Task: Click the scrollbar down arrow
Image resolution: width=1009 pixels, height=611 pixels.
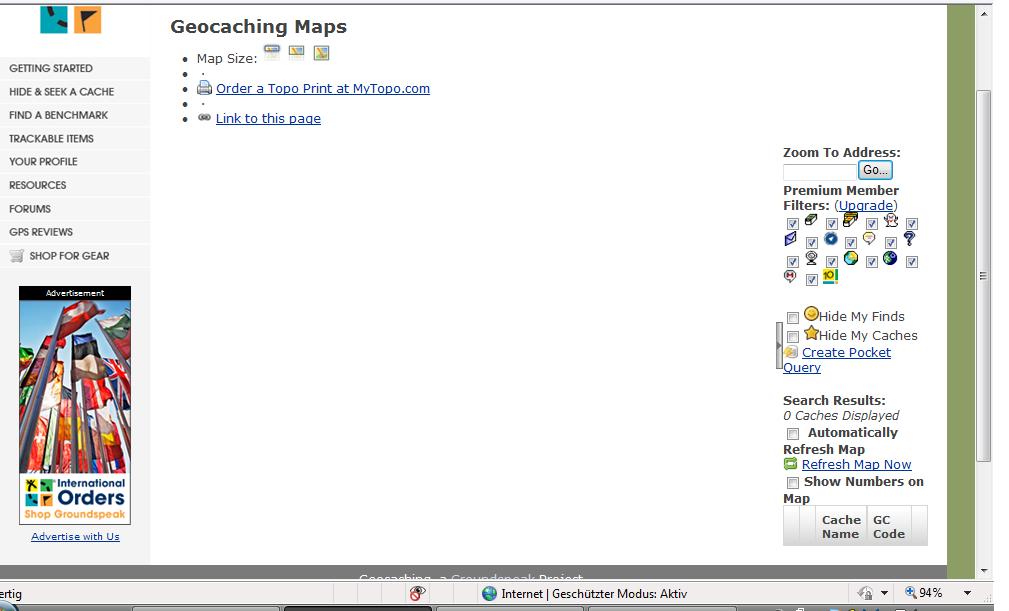Action: click(984, 570)
